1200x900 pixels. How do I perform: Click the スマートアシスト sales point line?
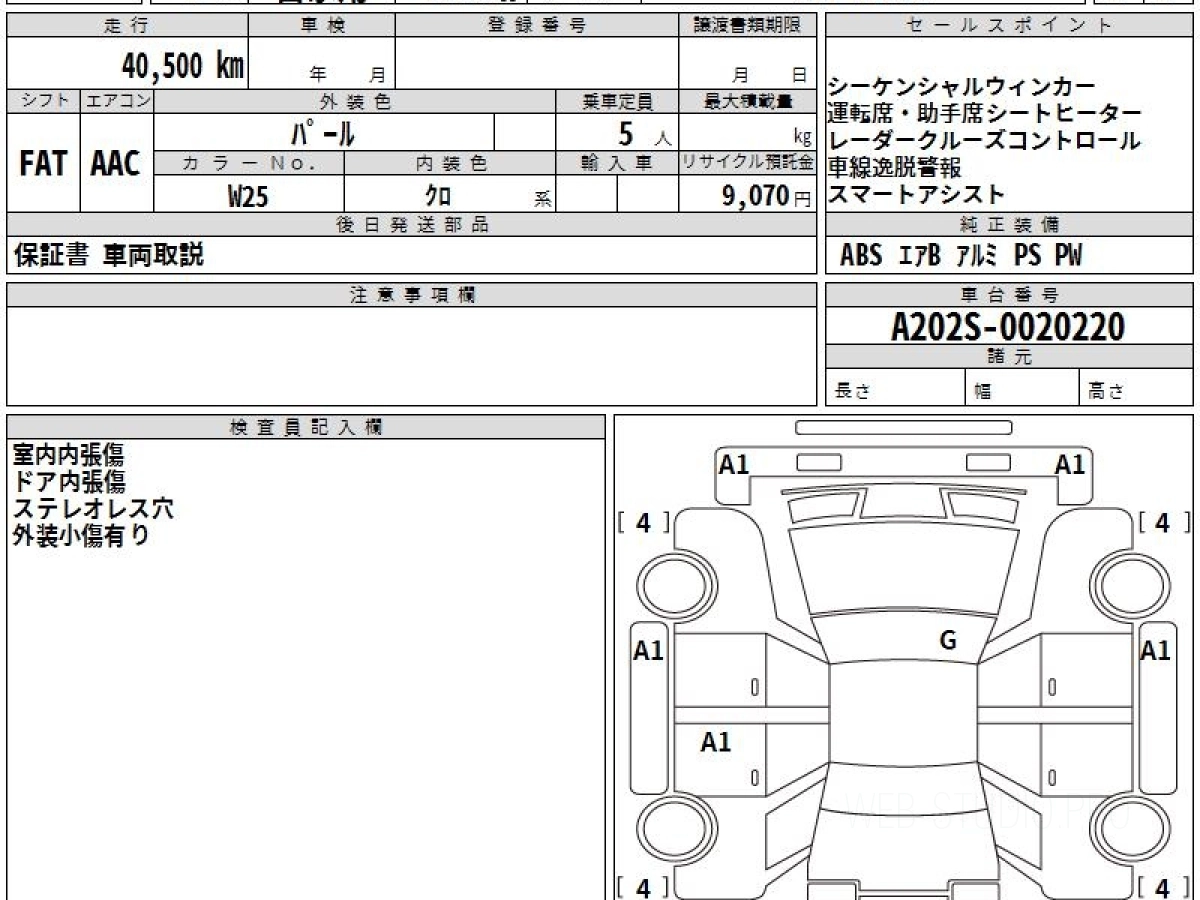click(x=916, y=195)
